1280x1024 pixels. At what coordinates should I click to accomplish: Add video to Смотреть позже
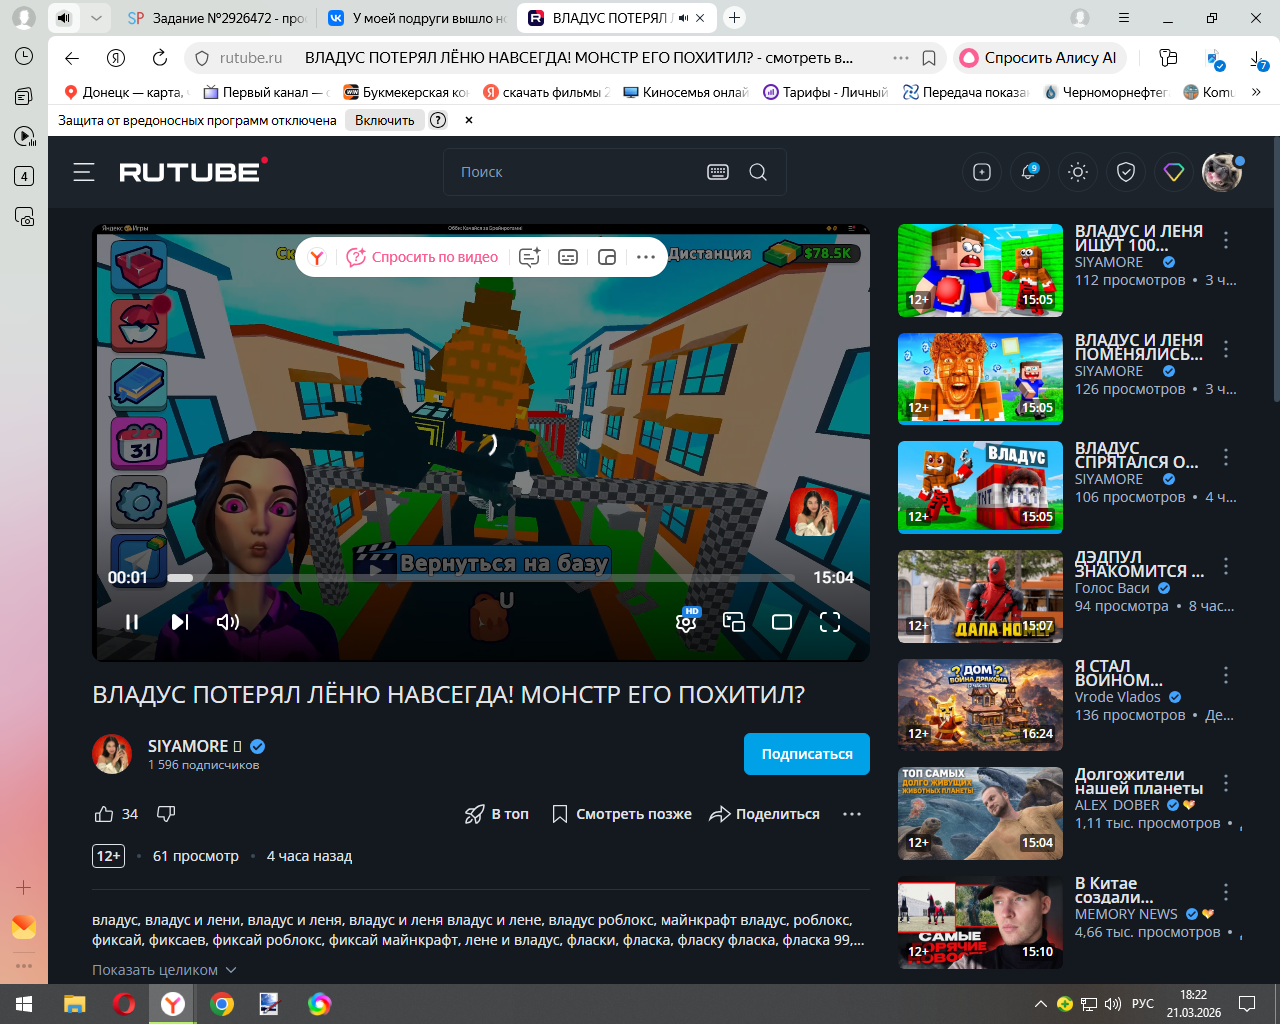(x=621, y=814)
